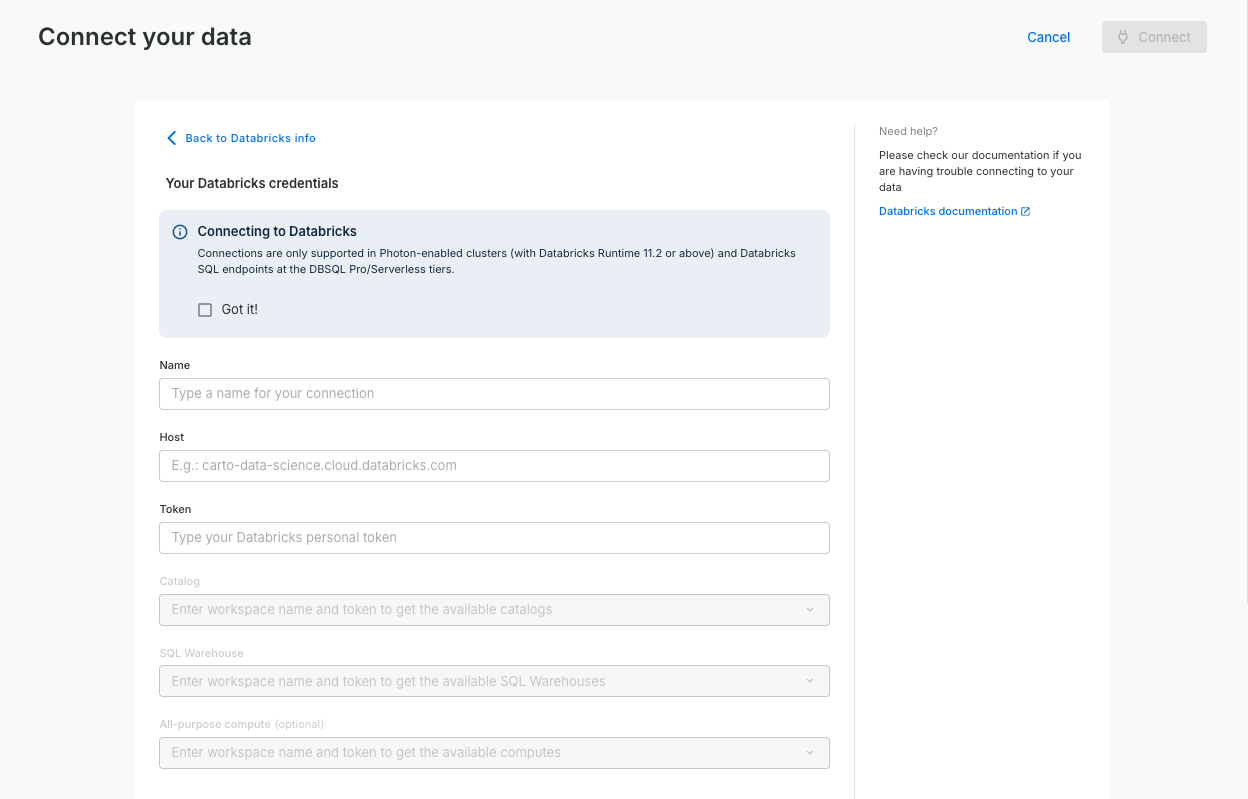Open the All-purpose compute selection field
The height and width of the screenshot is (799, 1248).
[x=480, y=753]
